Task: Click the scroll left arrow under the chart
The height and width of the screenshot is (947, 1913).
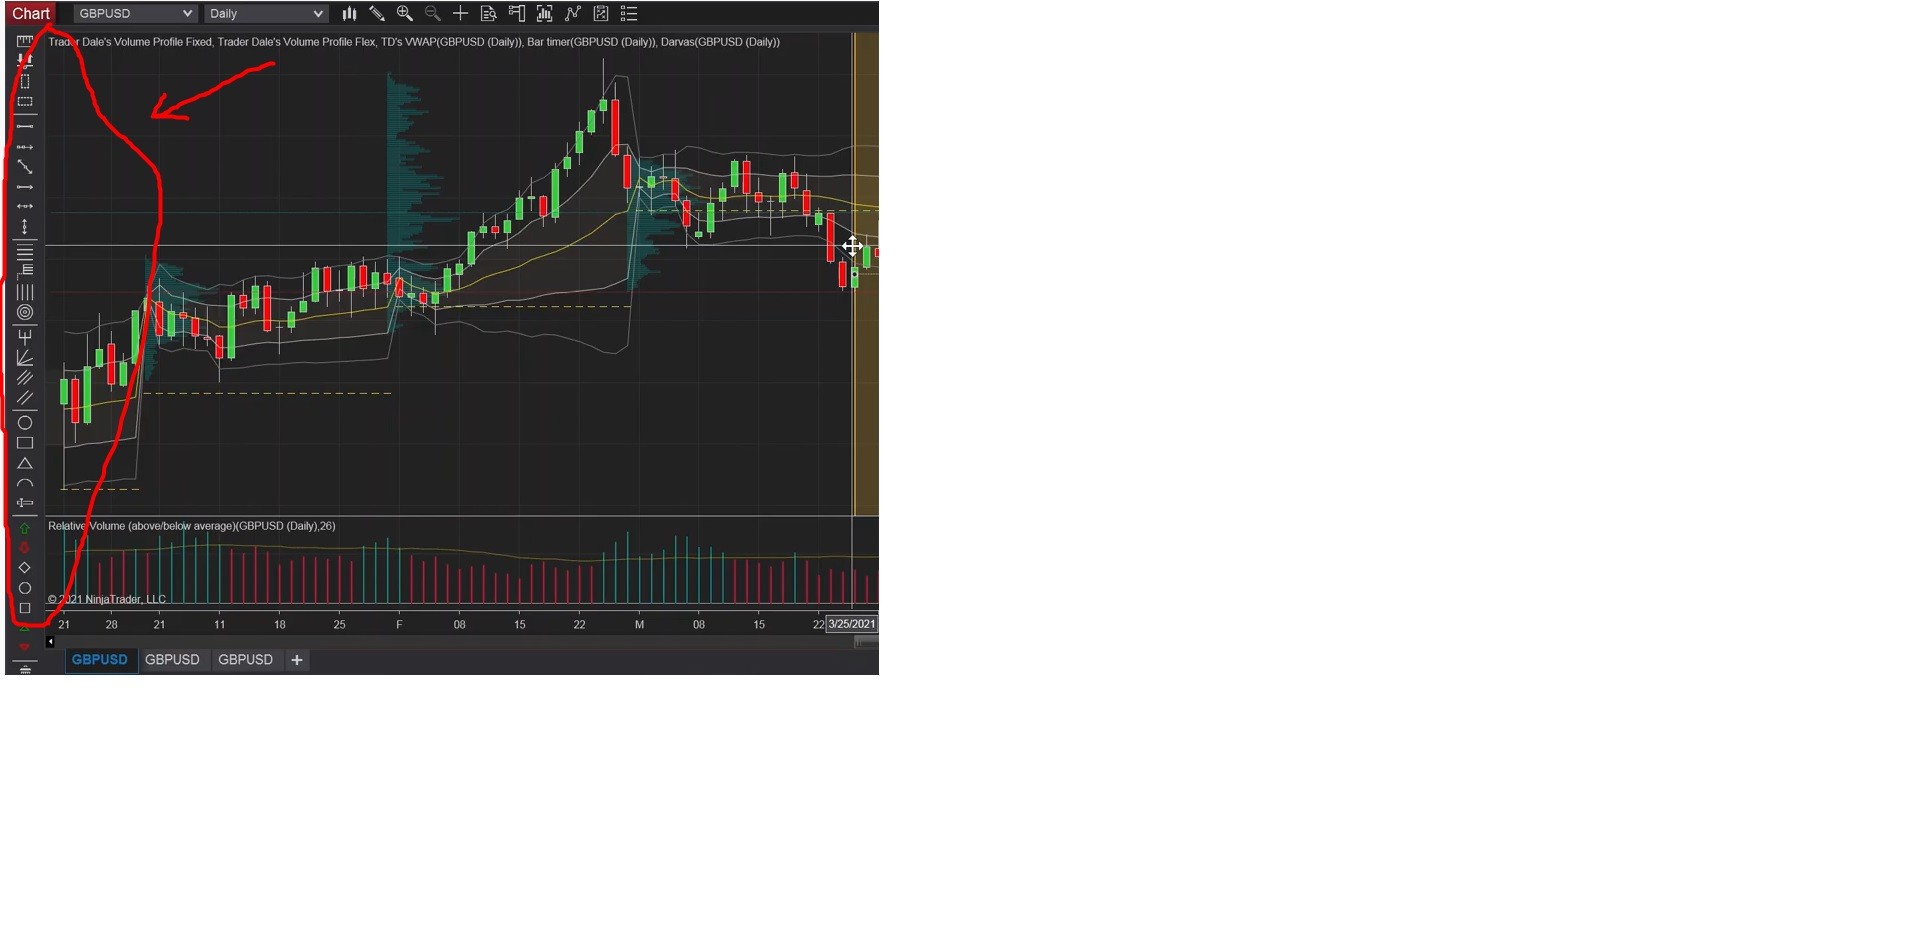Action: point(50,642)
